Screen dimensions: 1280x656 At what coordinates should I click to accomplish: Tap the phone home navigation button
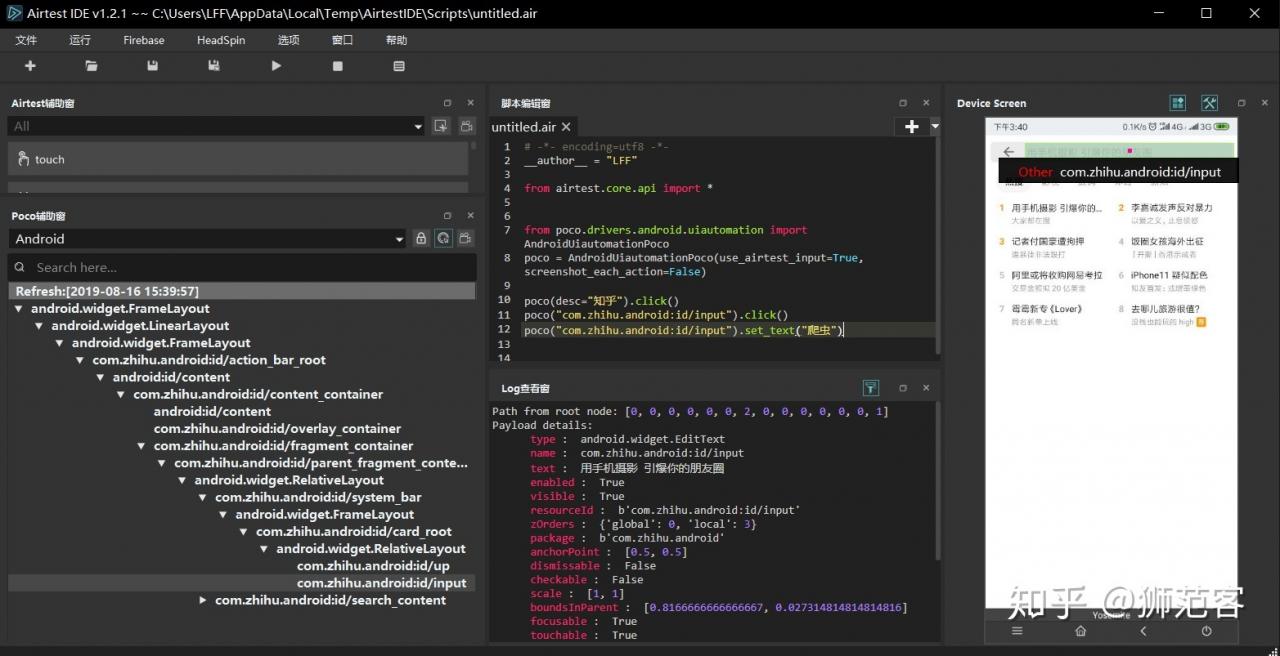1080,631
